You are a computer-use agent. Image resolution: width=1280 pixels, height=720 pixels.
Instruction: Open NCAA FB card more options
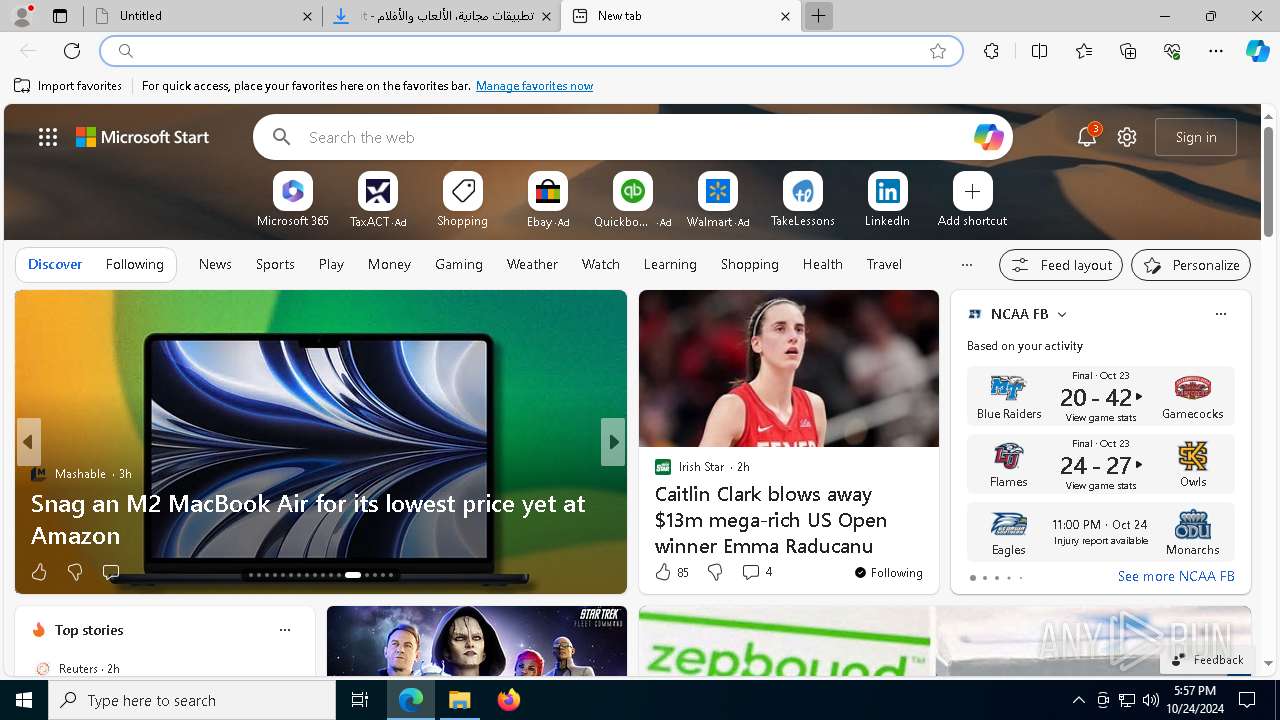pyautogui.click(x=1220, y=314)
